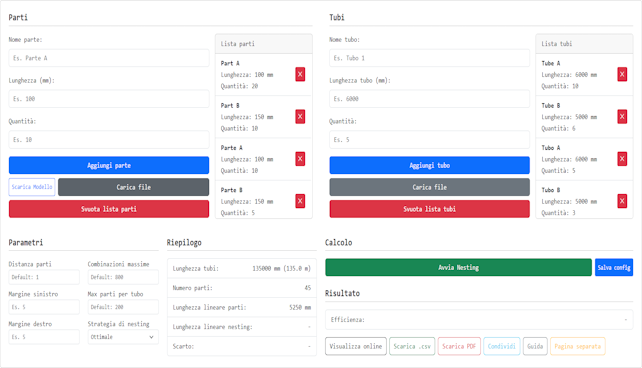The image size is (642, 368).
Task: Click the Lunghezza tubo (mm) input
Action: pyautogui.click(x=430, y=99)
